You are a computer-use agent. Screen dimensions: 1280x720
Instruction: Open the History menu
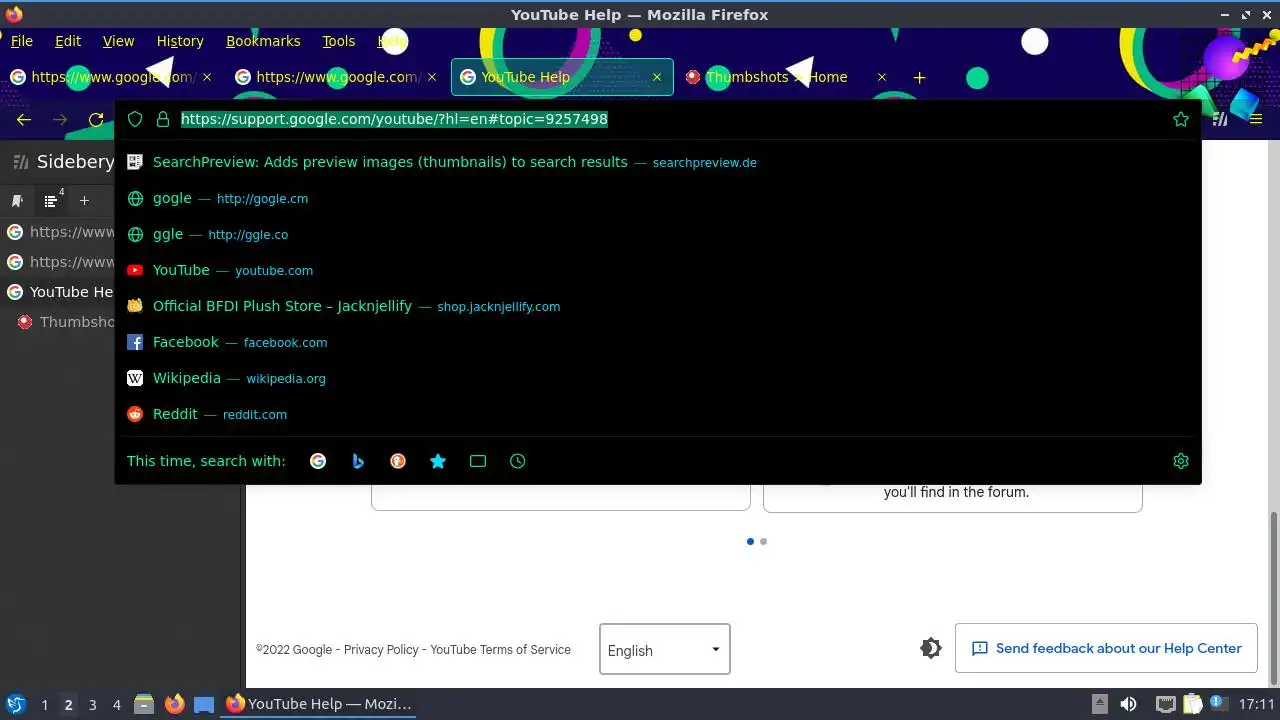click(x=180, y=41)
